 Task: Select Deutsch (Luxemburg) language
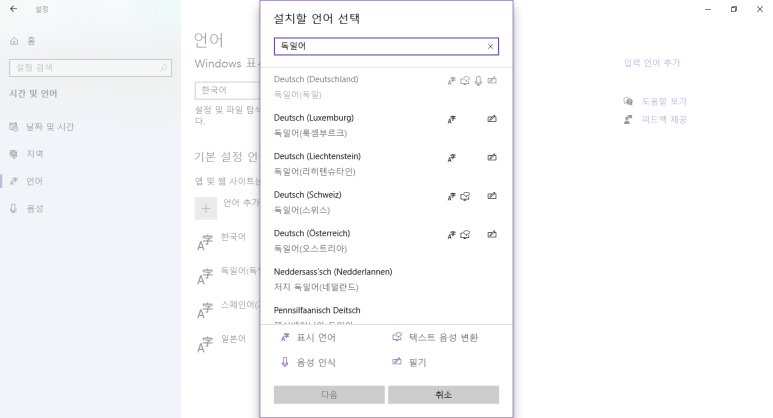click(x=386, y=125)
